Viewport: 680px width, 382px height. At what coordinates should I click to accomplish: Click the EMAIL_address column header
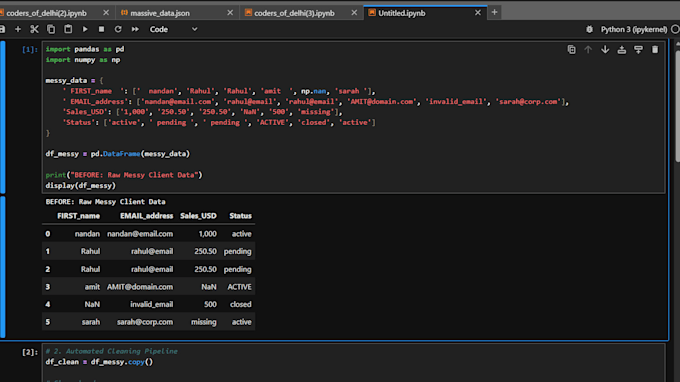tap(147, 216)
